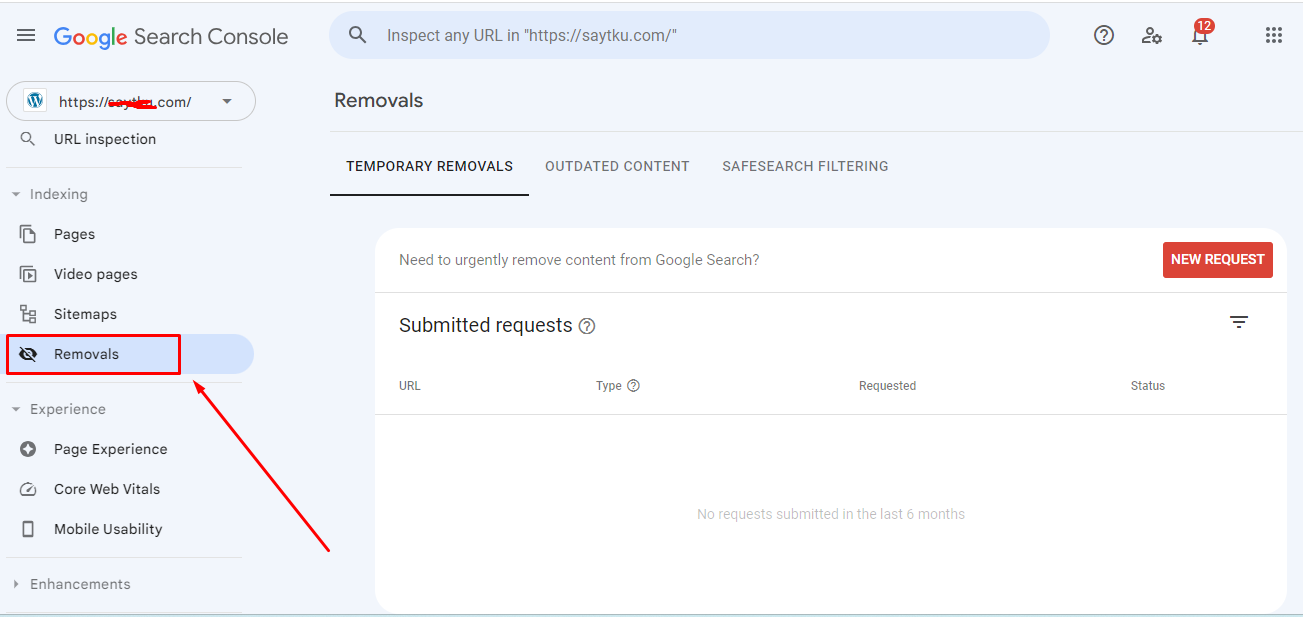
Task: Click the filter icon in Submitted requests
Action: point(1239,322)
